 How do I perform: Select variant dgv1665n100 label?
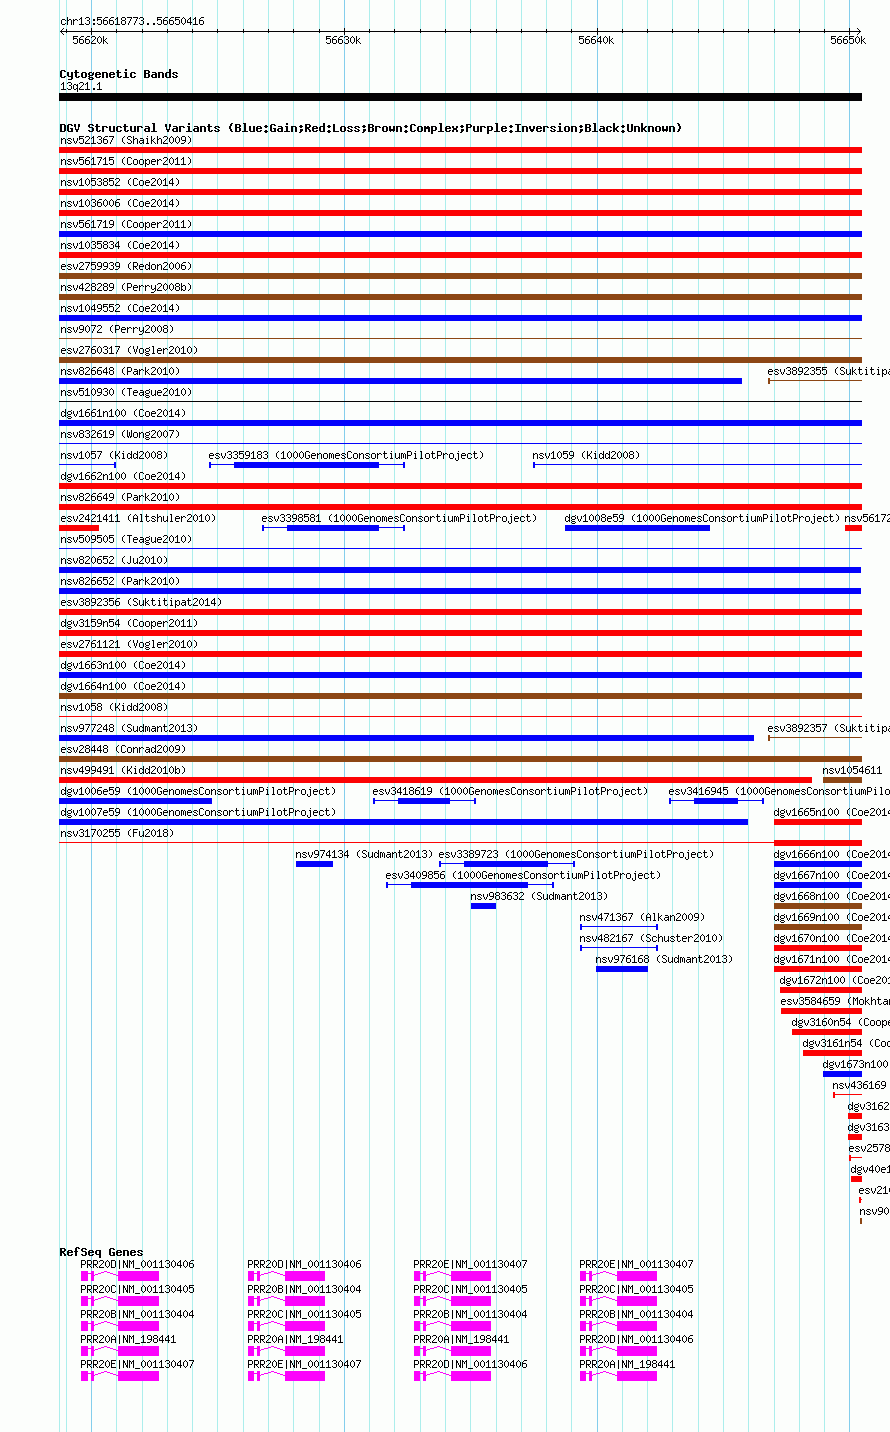coord(832,812)
